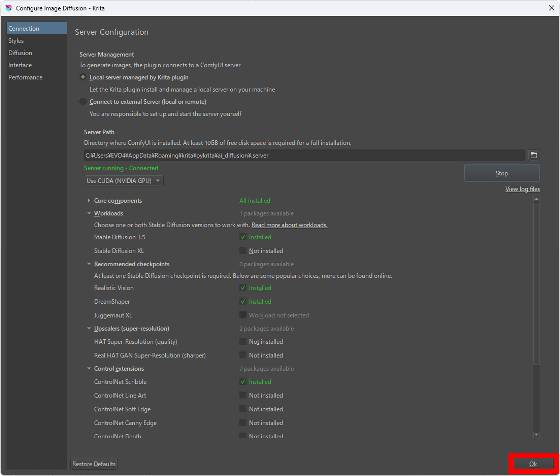560x476 pixels.
Task: Tick the ControlNet Line Art checkbox
Action: (x=243, y=395)
